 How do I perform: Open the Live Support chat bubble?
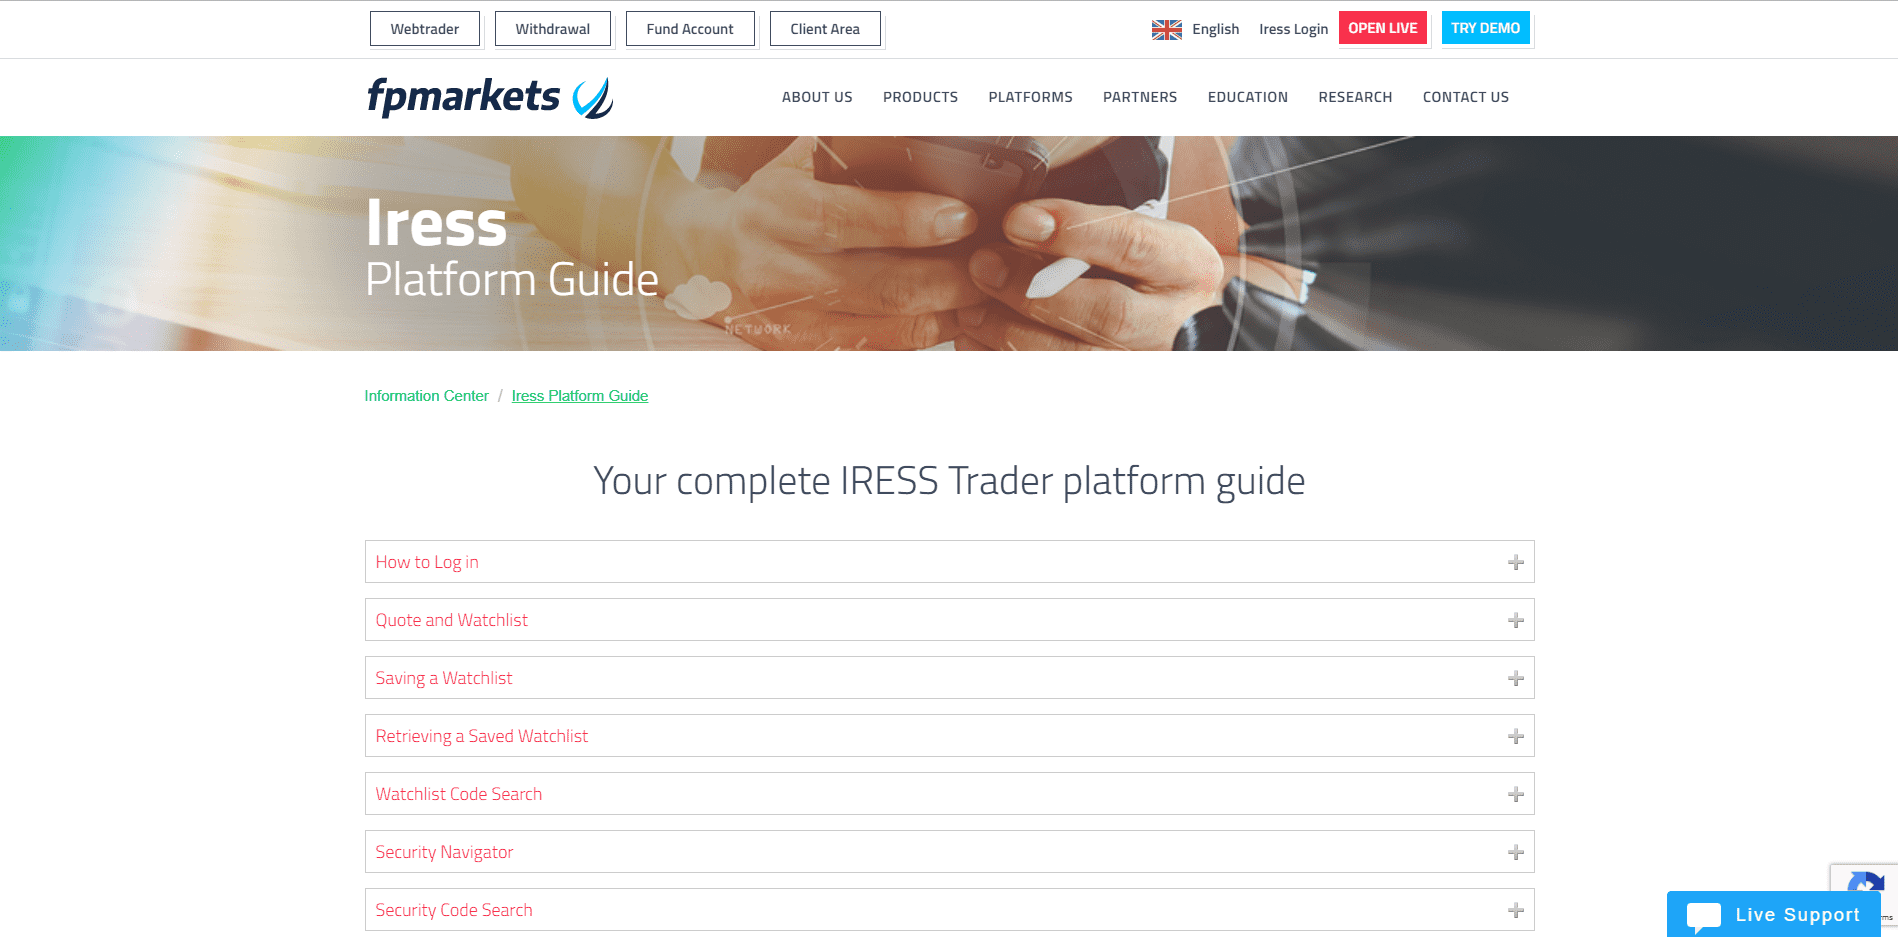coord(1704,916)
